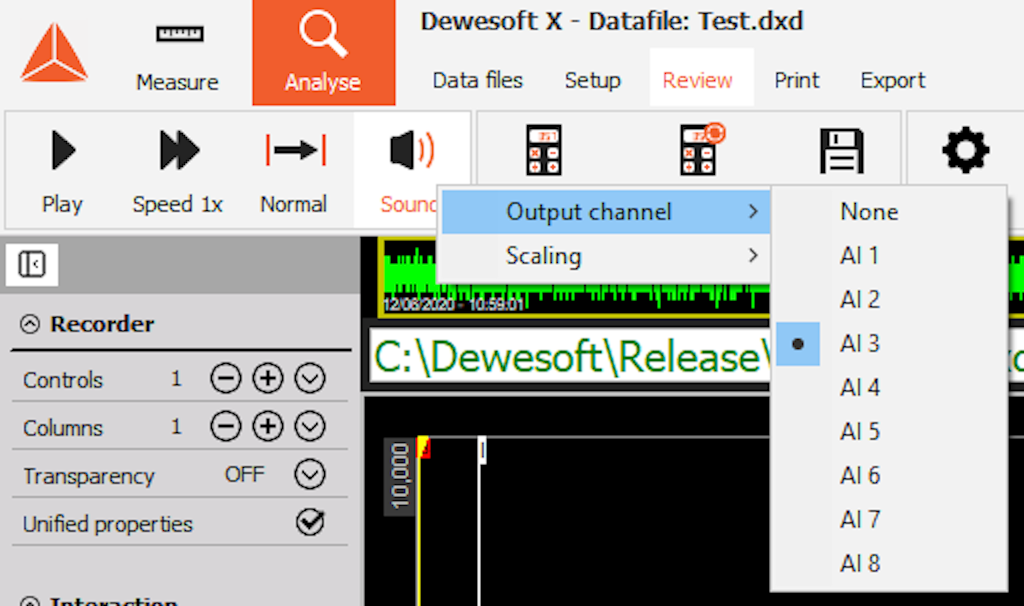The height and width of the screenshot is (606, 1024).
Task: Change playback Speed 1x
Action: (x=178, y=171)
